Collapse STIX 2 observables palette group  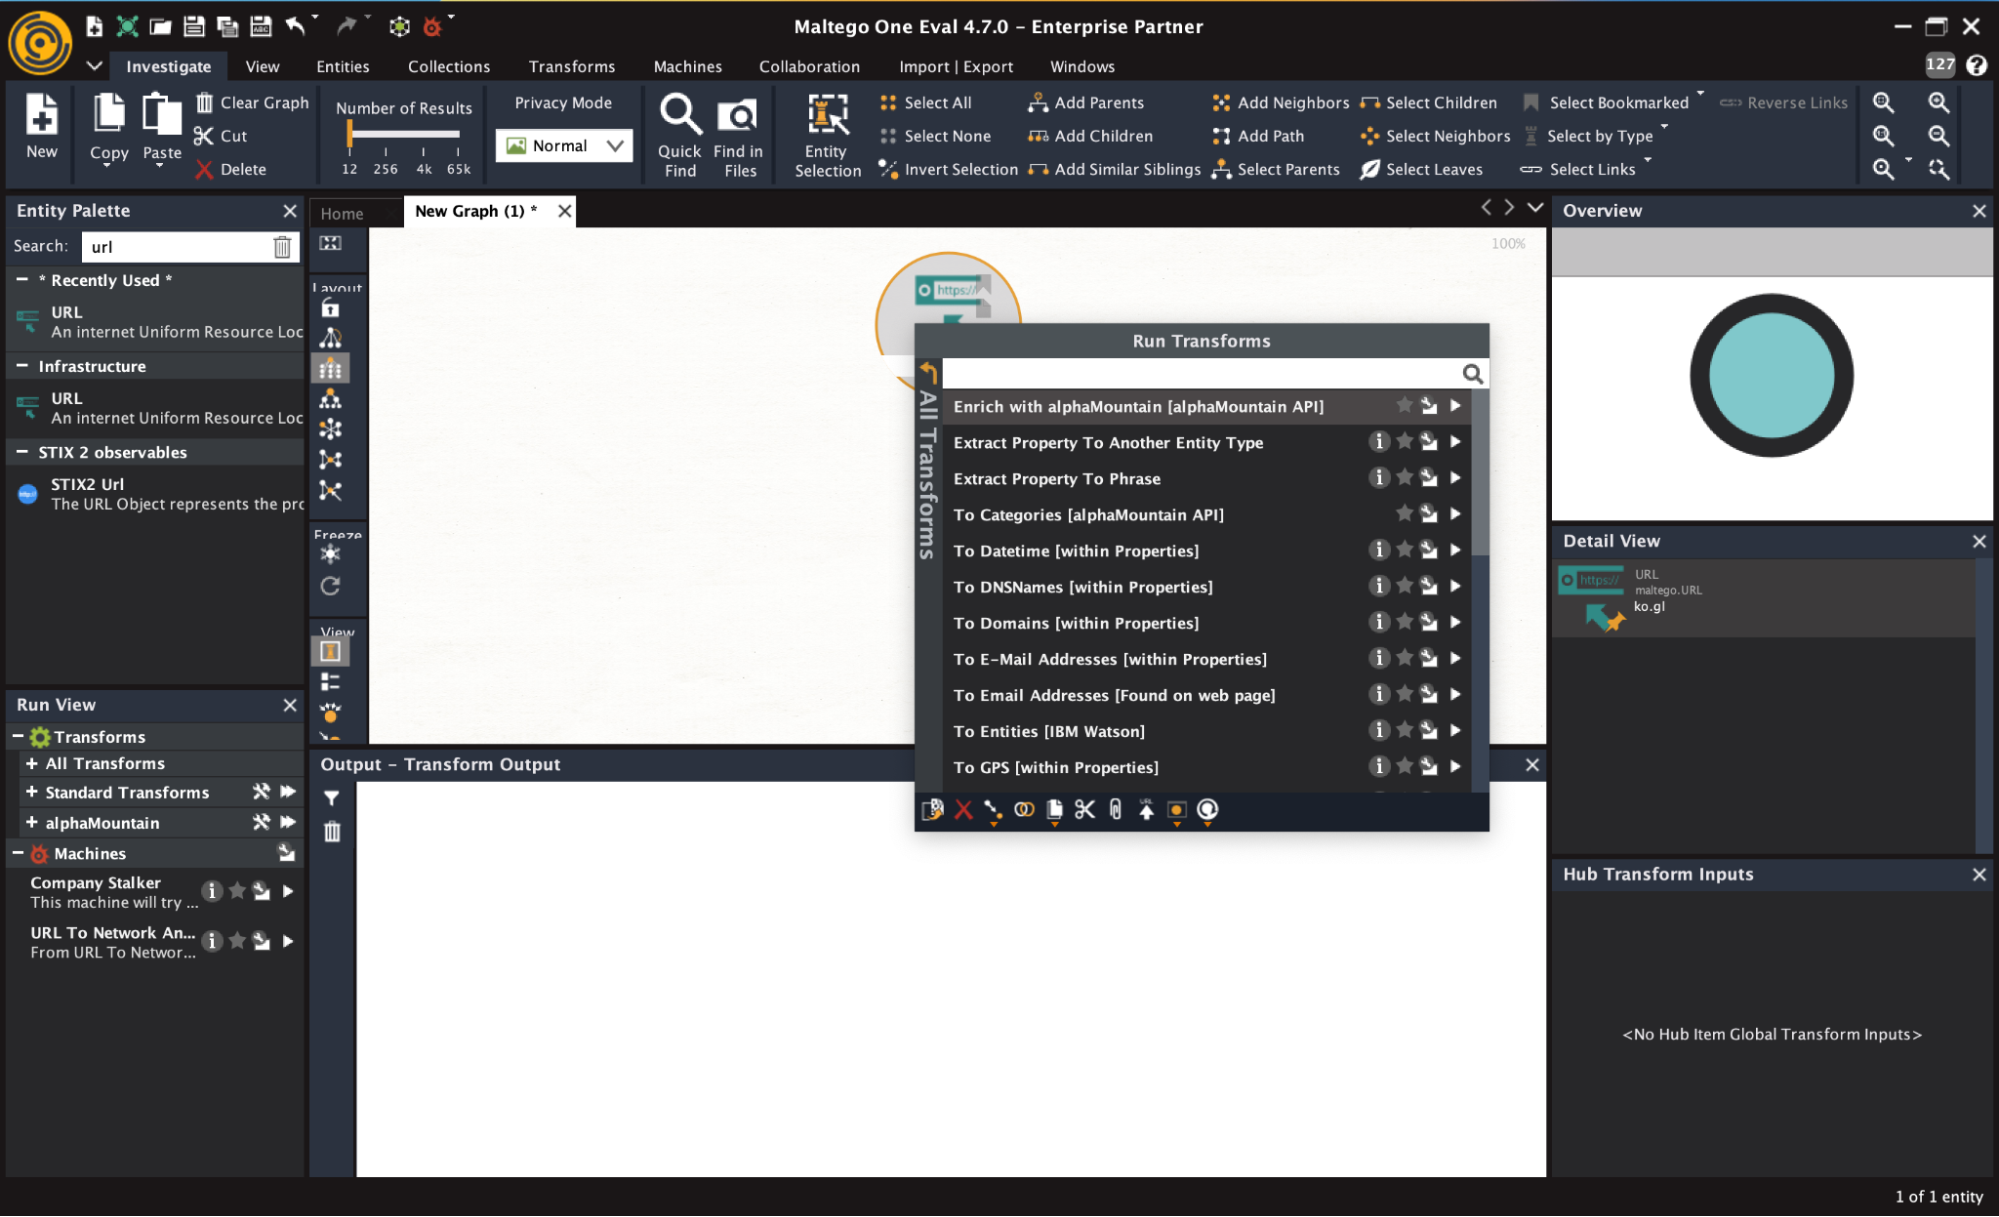(x=21, y=452)
